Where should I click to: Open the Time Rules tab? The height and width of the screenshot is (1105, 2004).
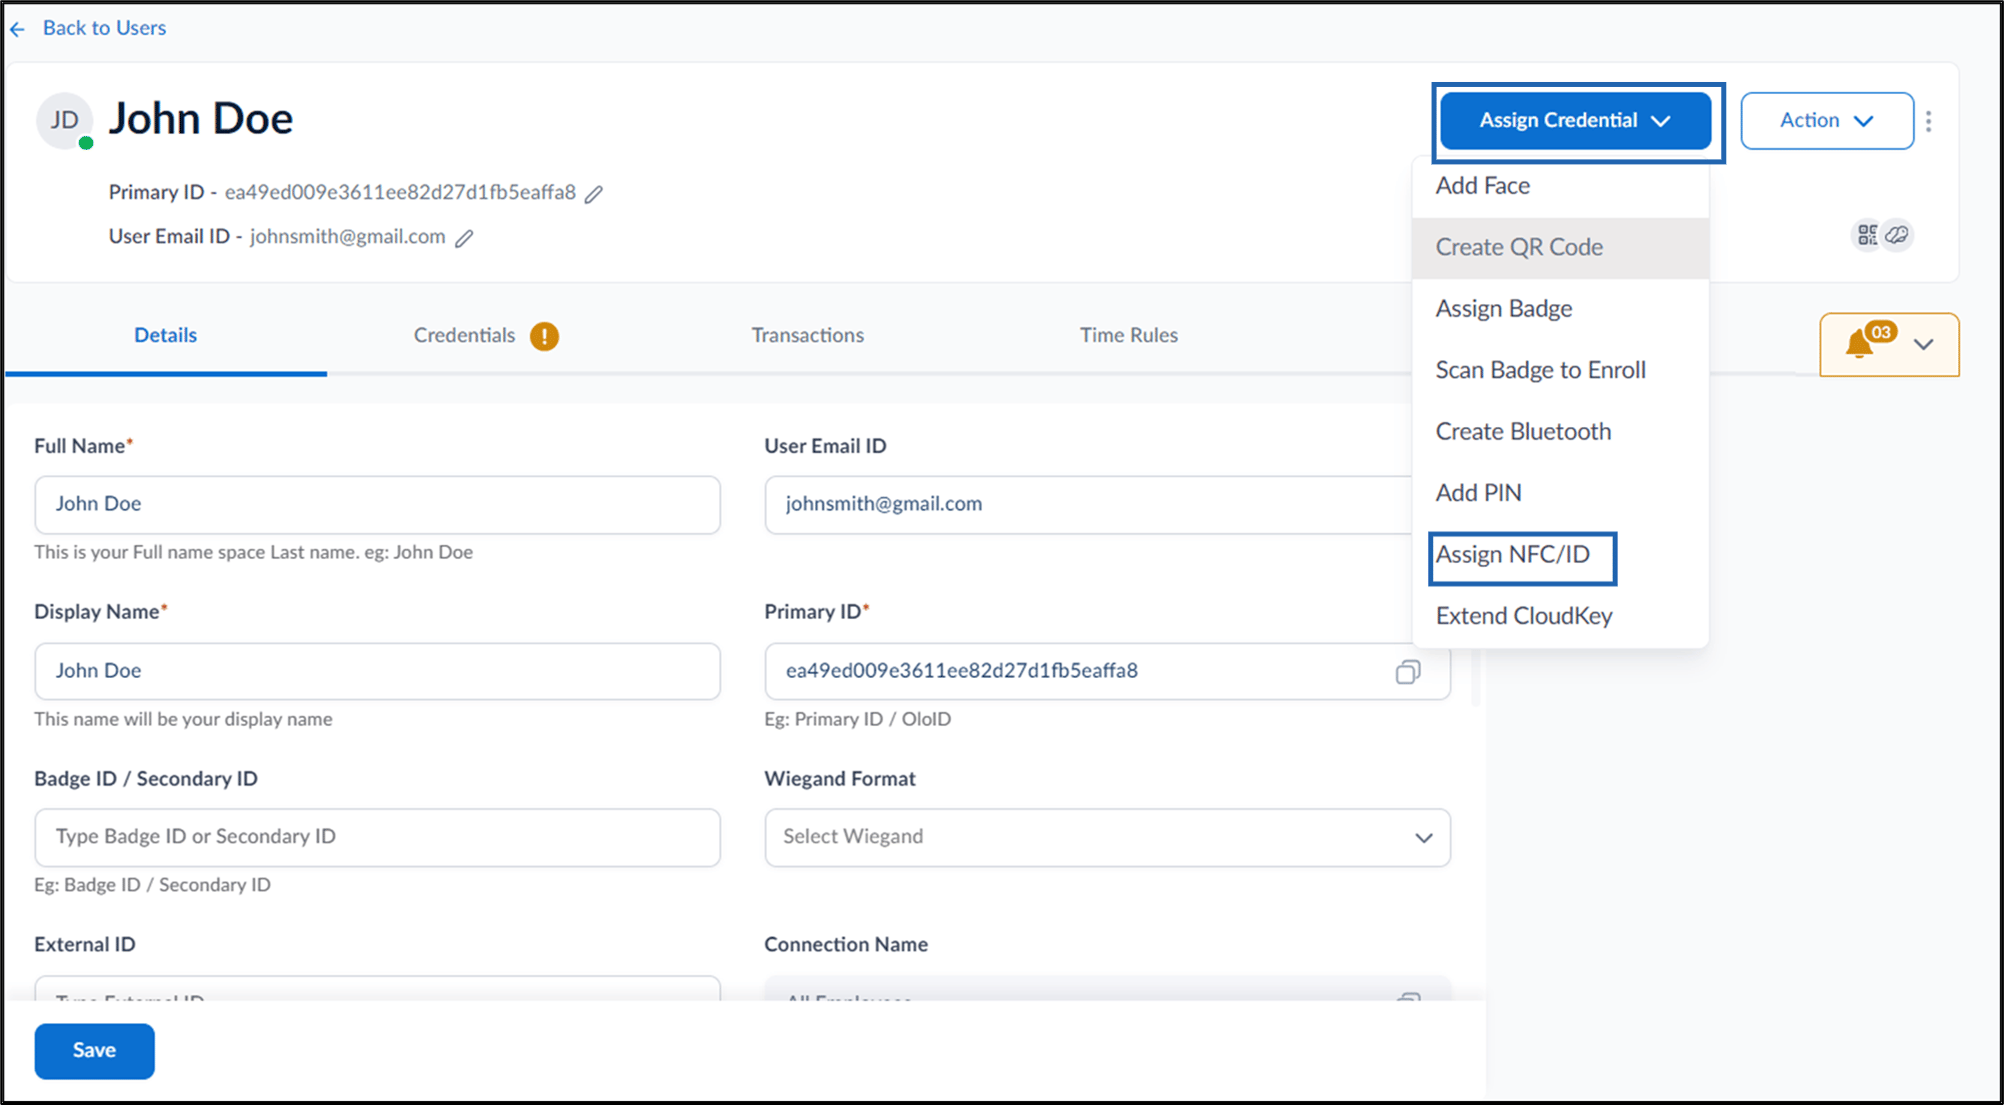coord(1129,336)
